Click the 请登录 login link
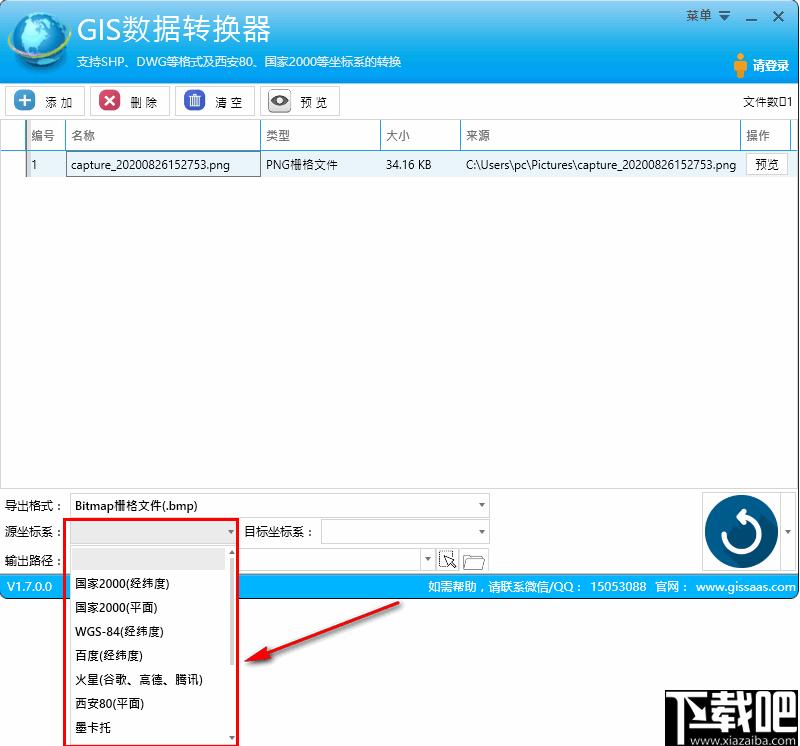 point(770,66)
